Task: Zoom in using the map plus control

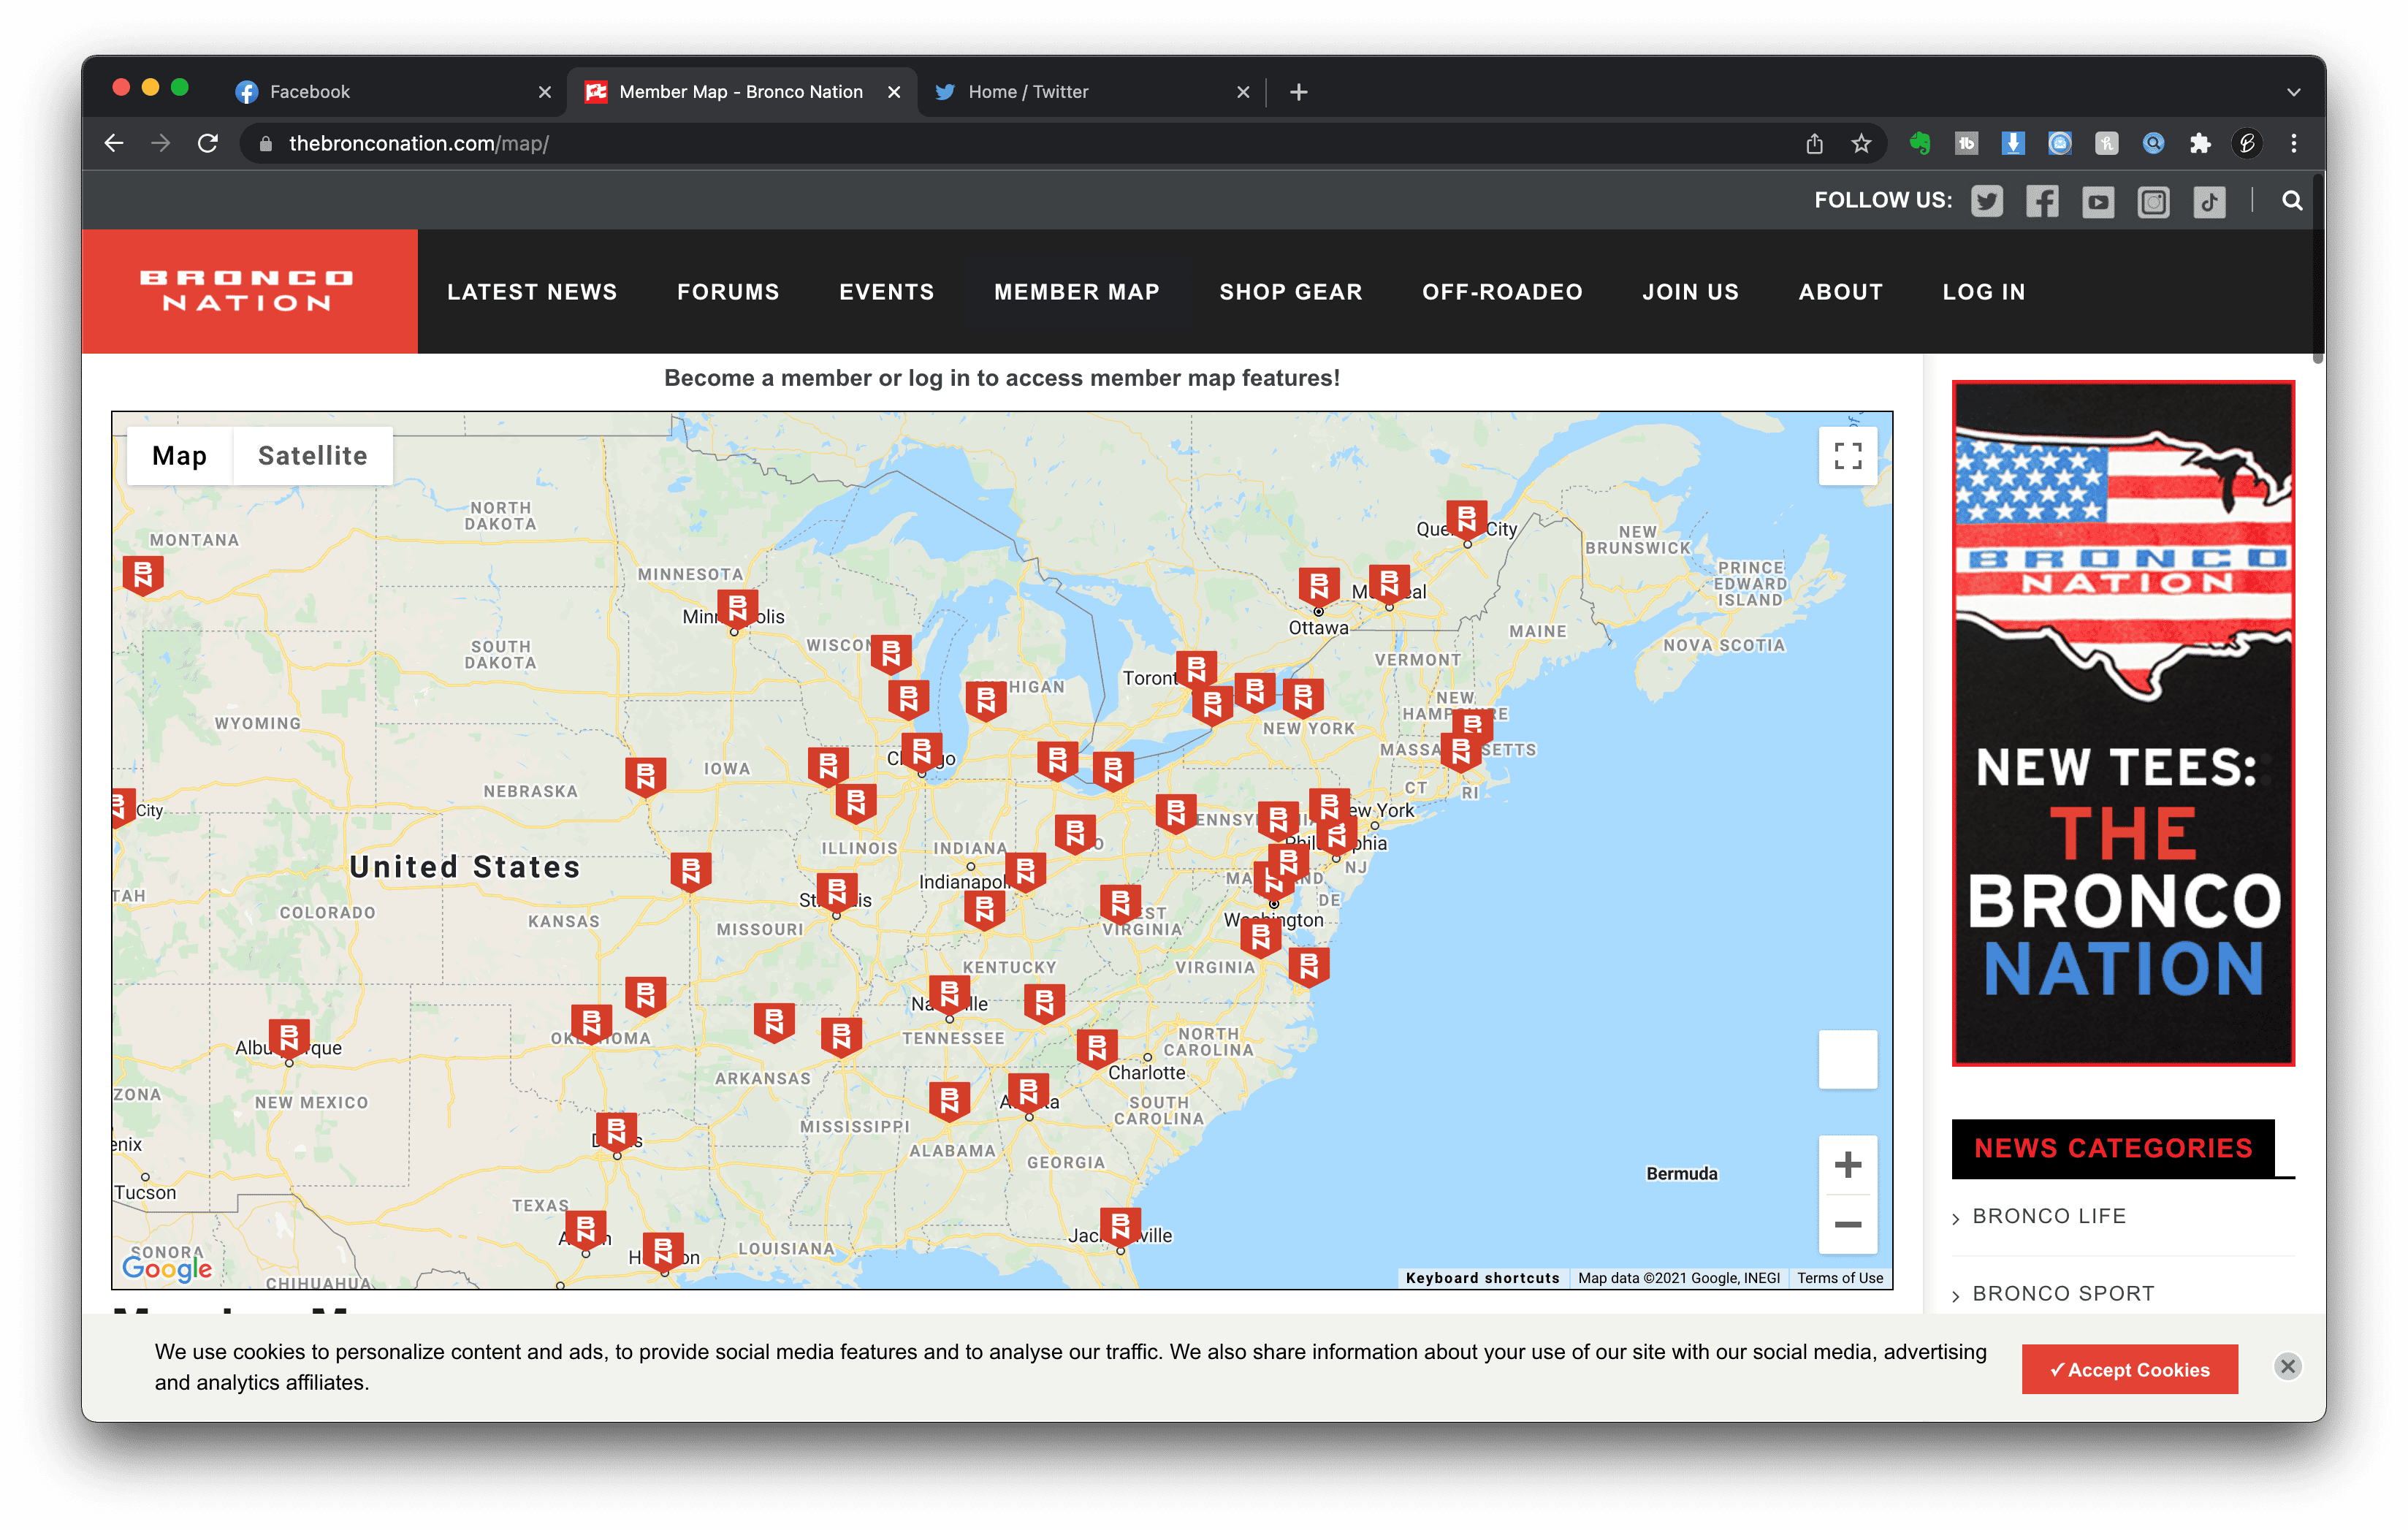Action: tap(1848, 1163)
